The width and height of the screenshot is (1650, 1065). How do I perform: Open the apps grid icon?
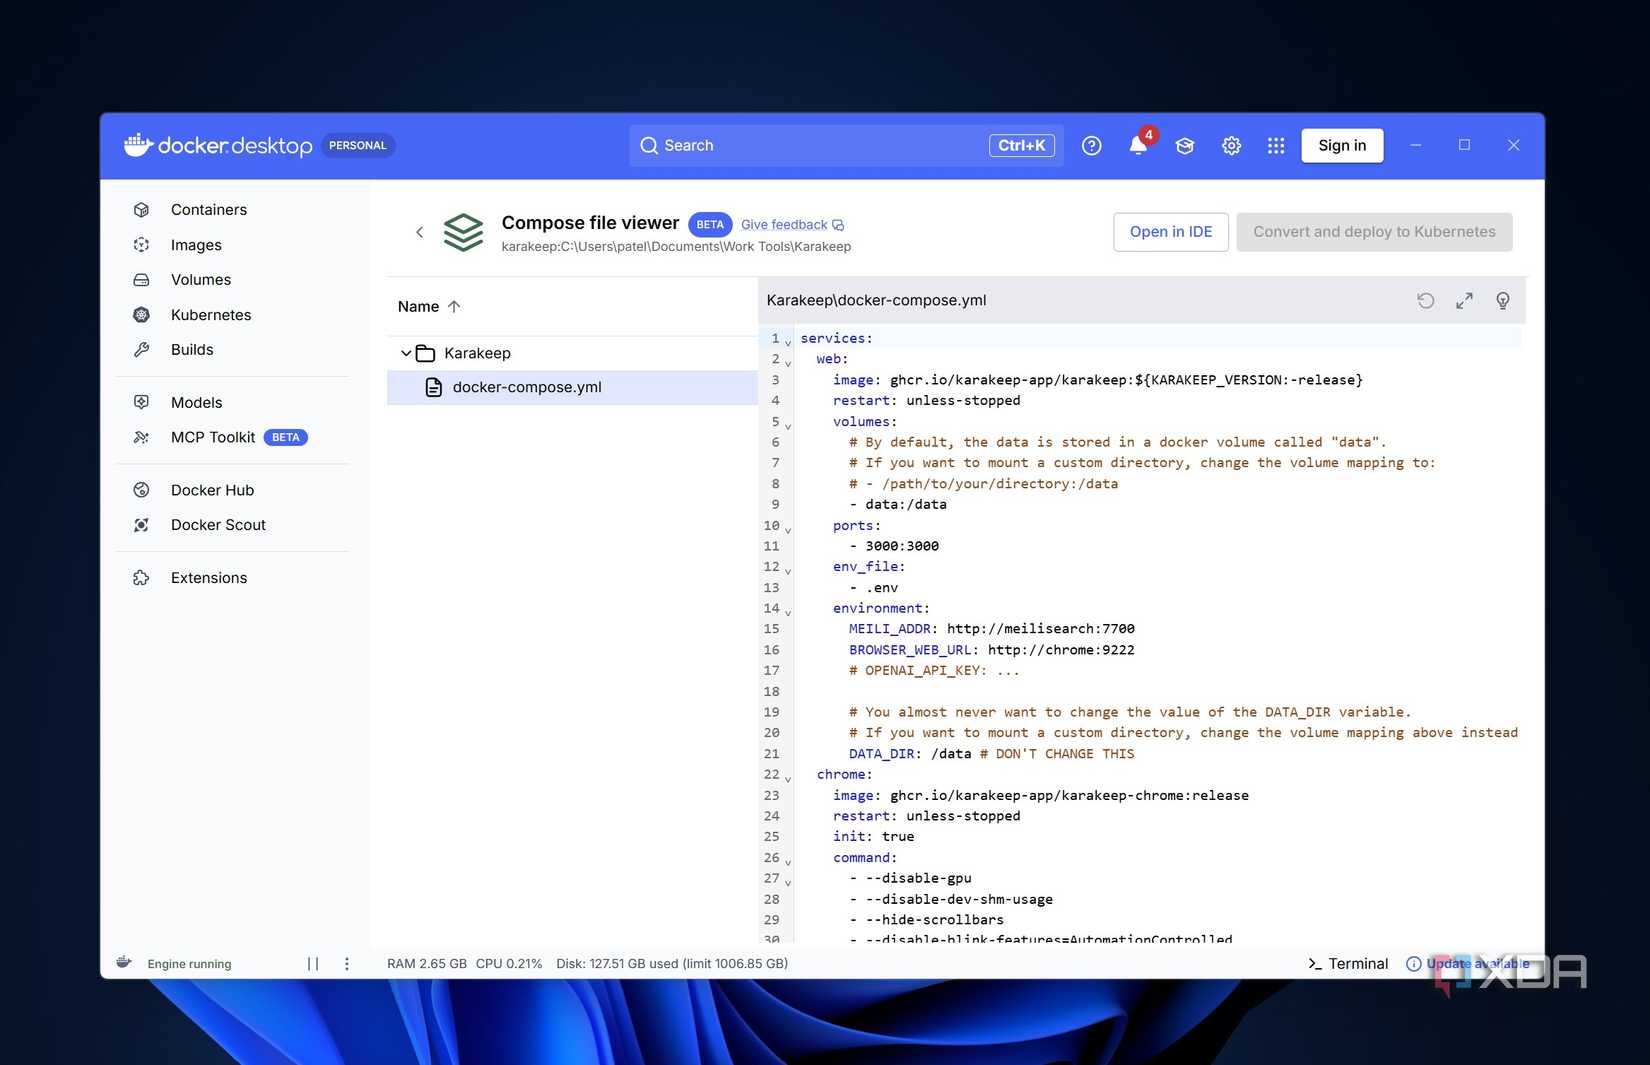pyautogui.click(x=1276, y=146)
